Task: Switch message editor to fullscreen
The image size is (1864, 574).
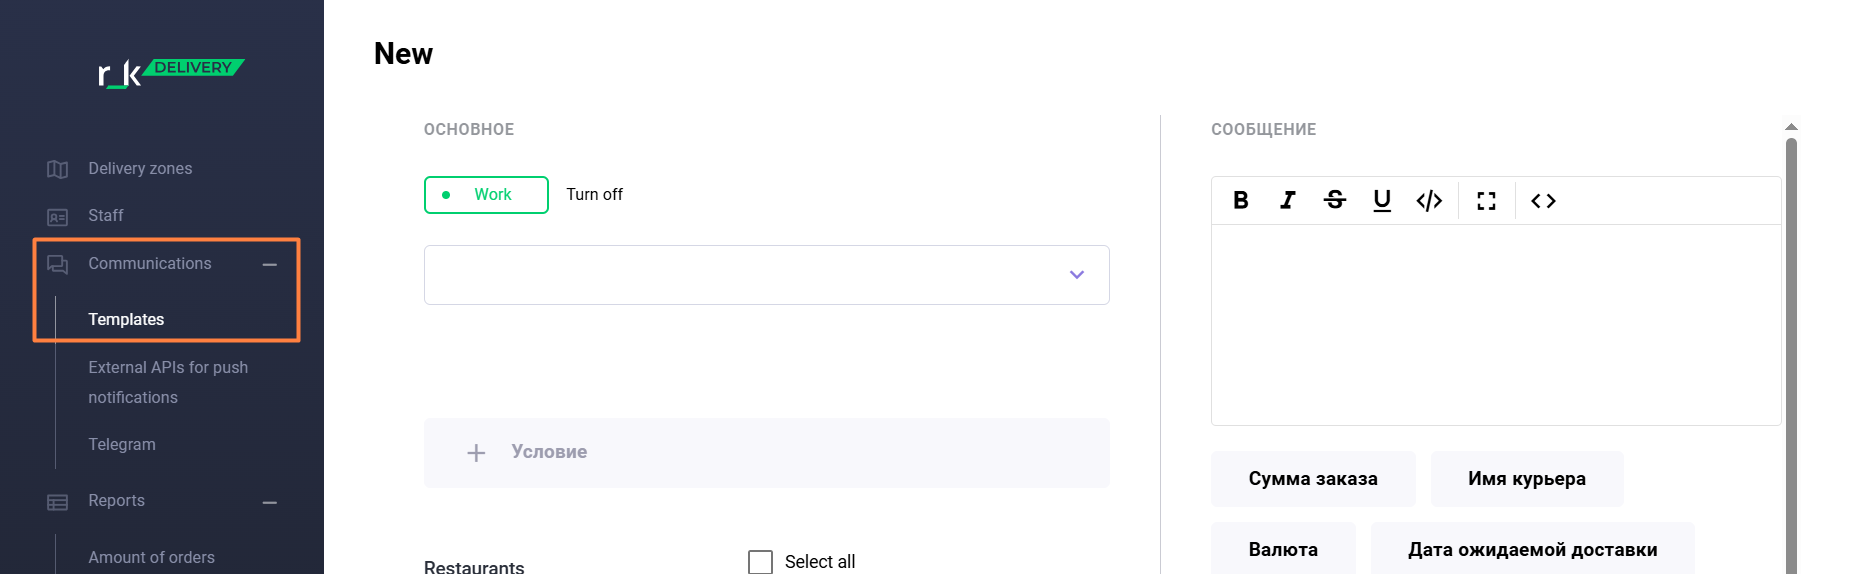Action: click(x=1486, y=201)
